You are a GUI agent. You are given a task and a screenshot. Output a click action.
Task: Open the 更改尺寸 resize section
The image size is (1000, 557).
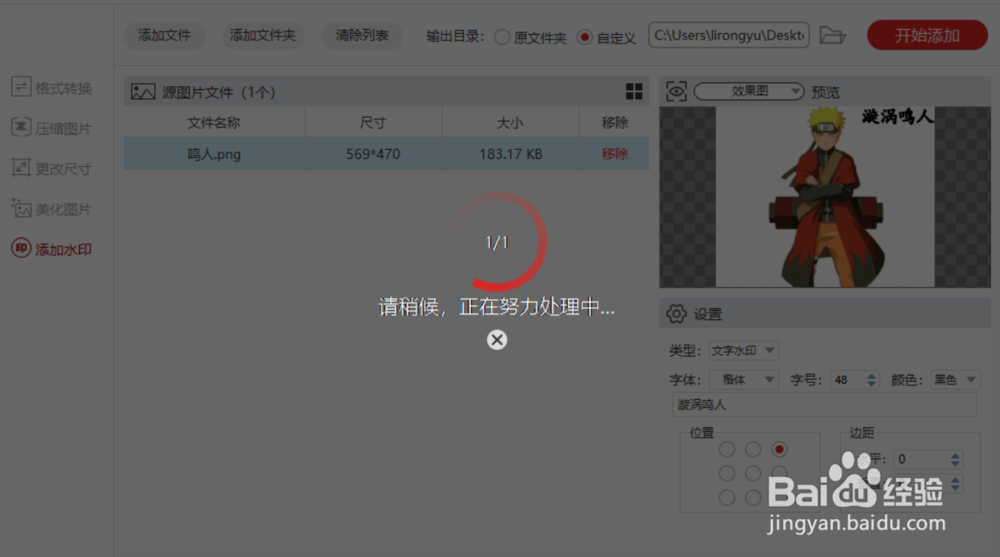pyautogui.click(x=52, y=168)
